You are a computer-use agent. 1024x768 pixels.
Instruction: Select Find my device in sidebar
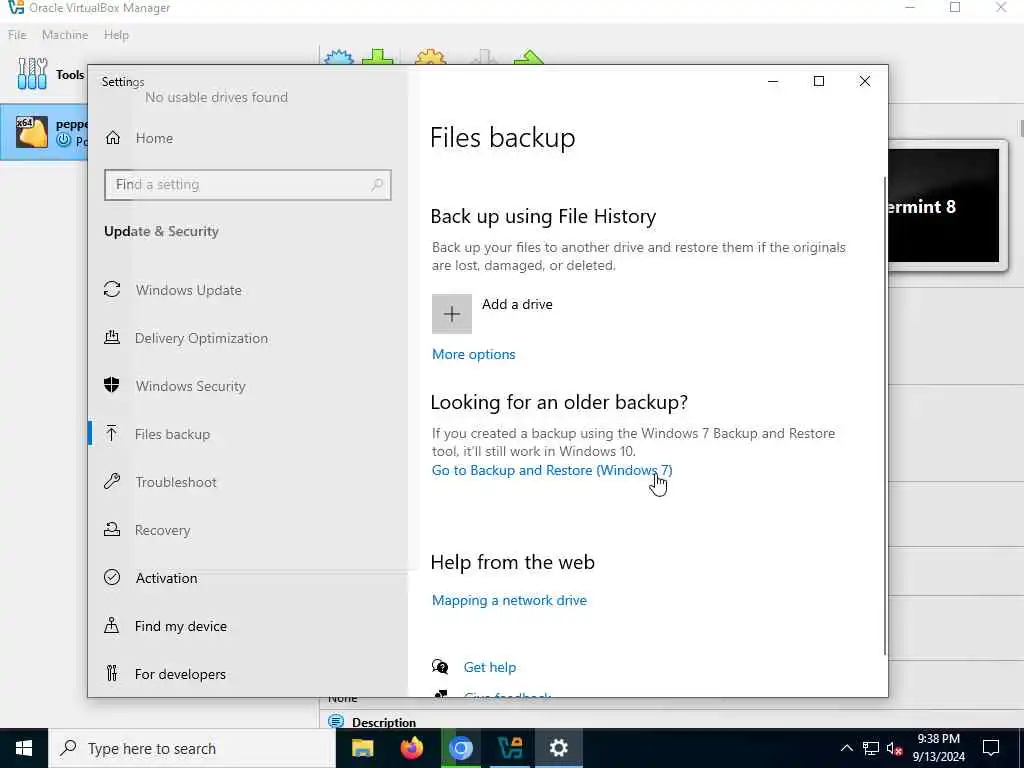click(181, 626)
